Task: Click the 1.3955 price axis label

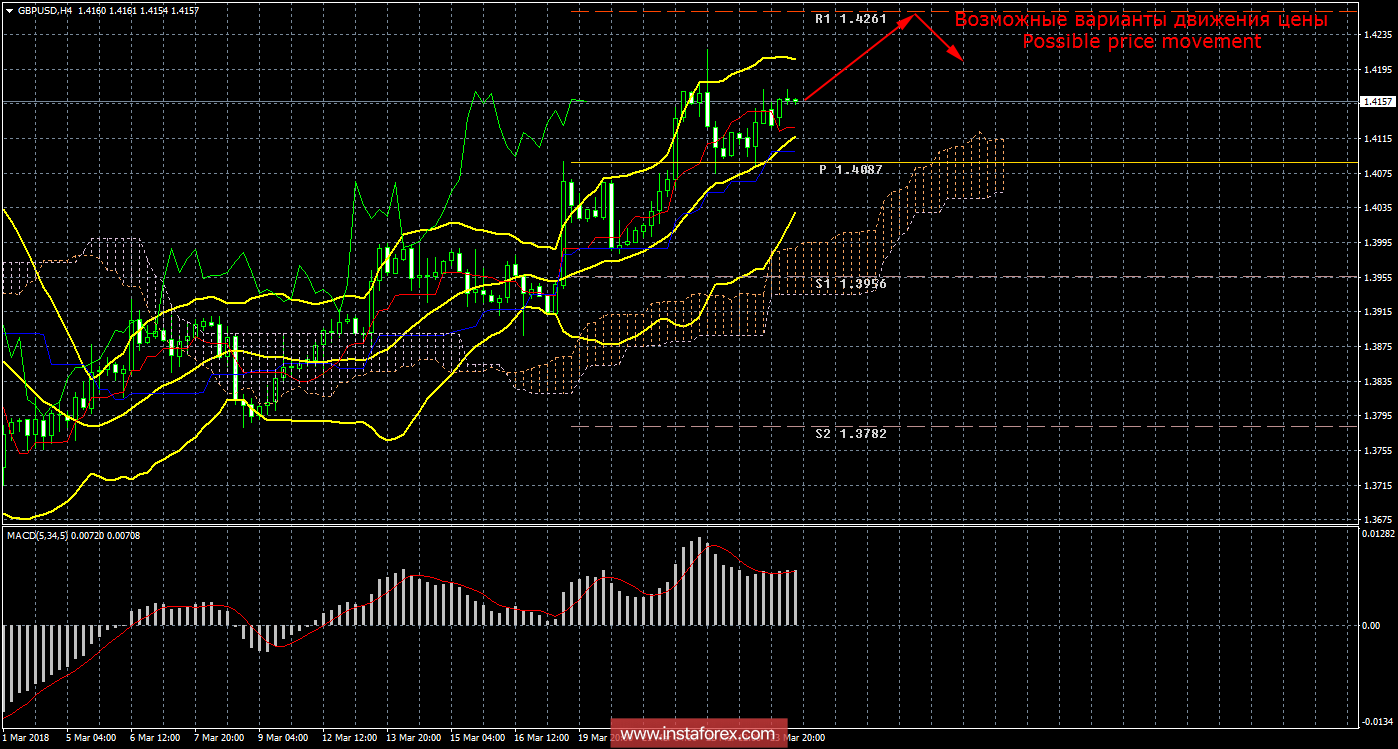Action: pos(1377,278)
